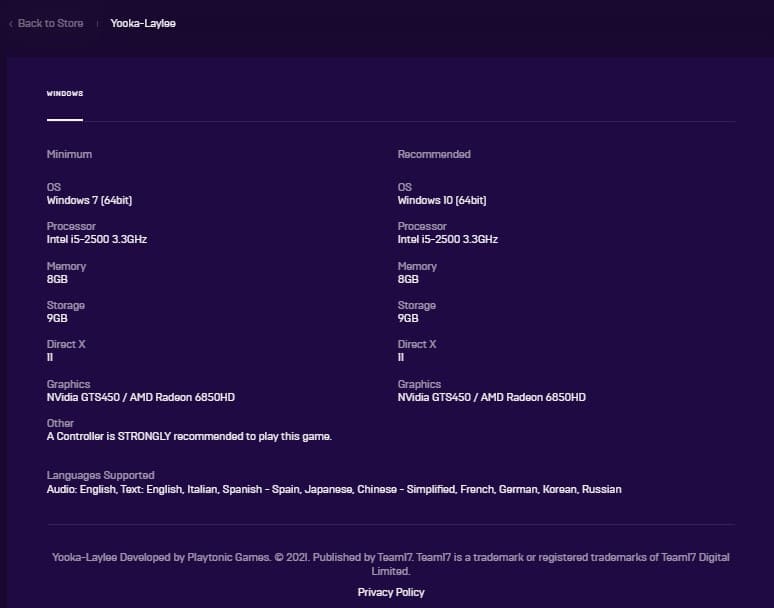Open the Yooka-Laylee breadcrumb title

[x=143, y=23]
